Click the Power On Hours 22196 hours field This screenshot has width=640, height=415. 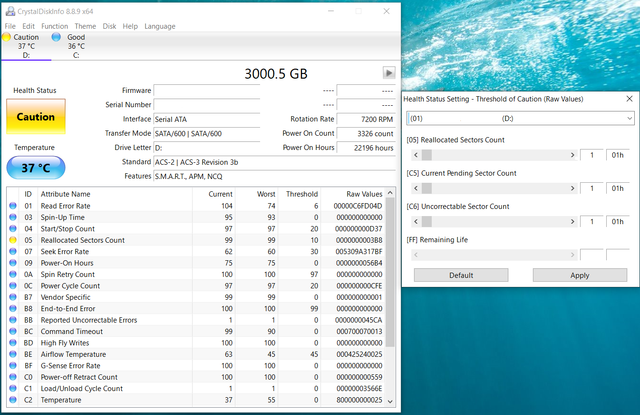coord(366,148)
